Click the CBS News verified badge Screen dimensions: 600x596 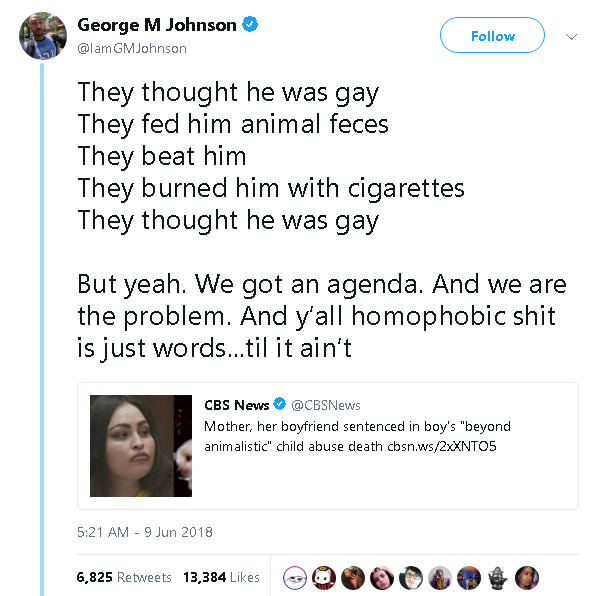pos(280,405)
